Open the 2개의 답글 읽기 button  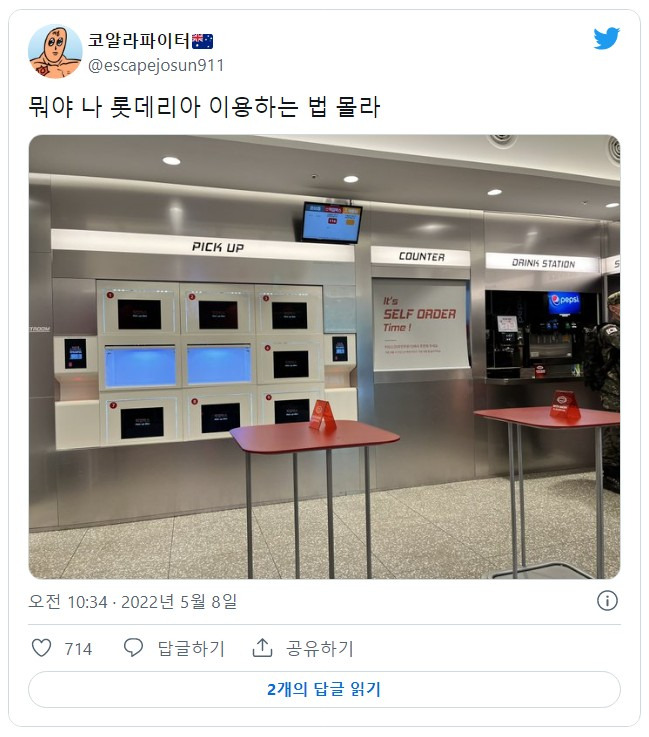click(324, 690)
